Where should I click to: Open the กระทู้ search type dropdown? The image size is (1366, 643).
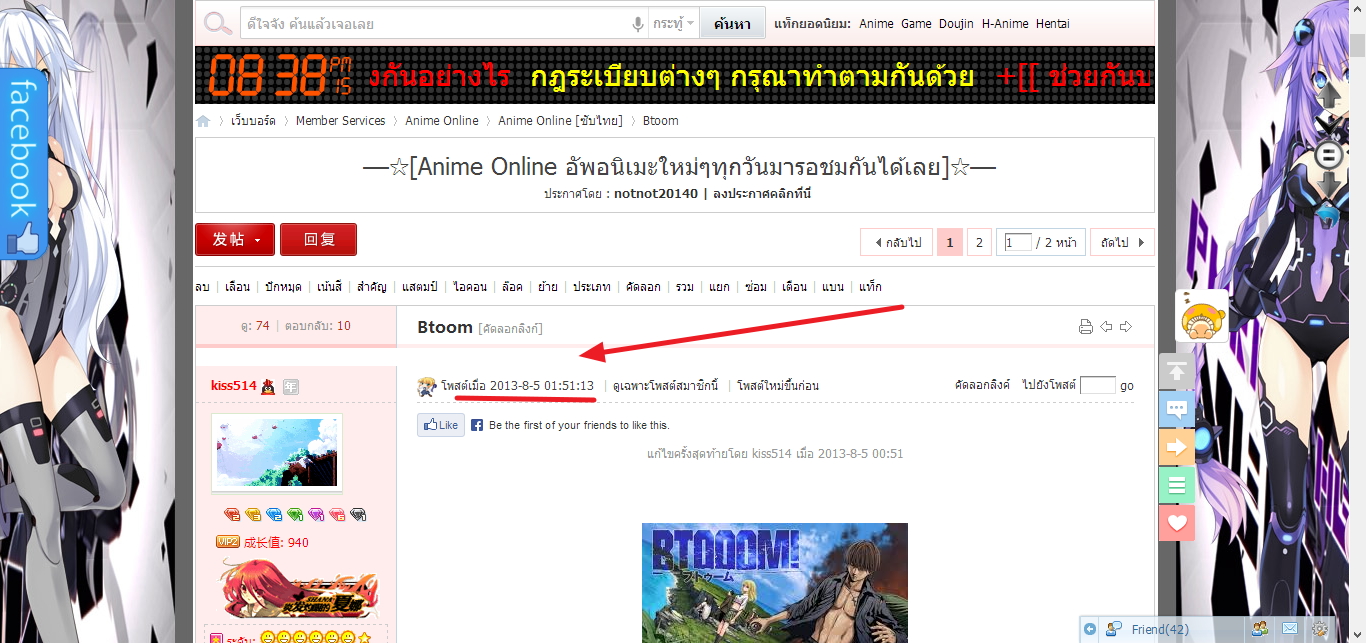tap(674, 24)
